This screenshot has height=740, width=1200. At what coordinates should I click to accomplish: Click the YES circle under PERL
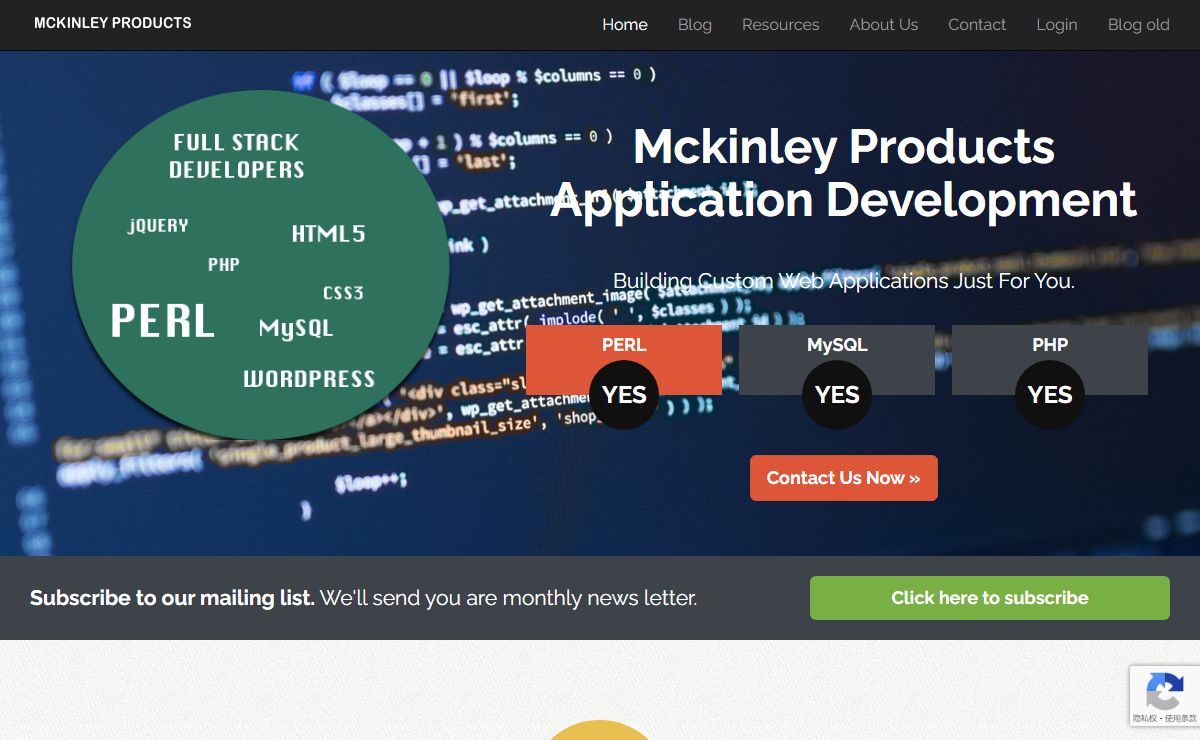[x=624, y=395]
